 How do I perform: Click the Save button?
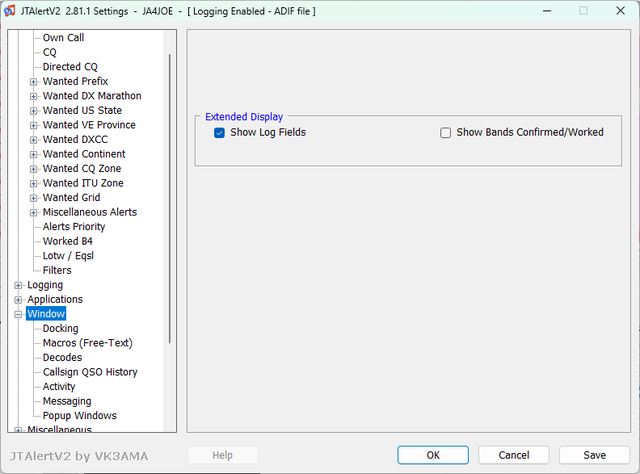tap(594, 455)
